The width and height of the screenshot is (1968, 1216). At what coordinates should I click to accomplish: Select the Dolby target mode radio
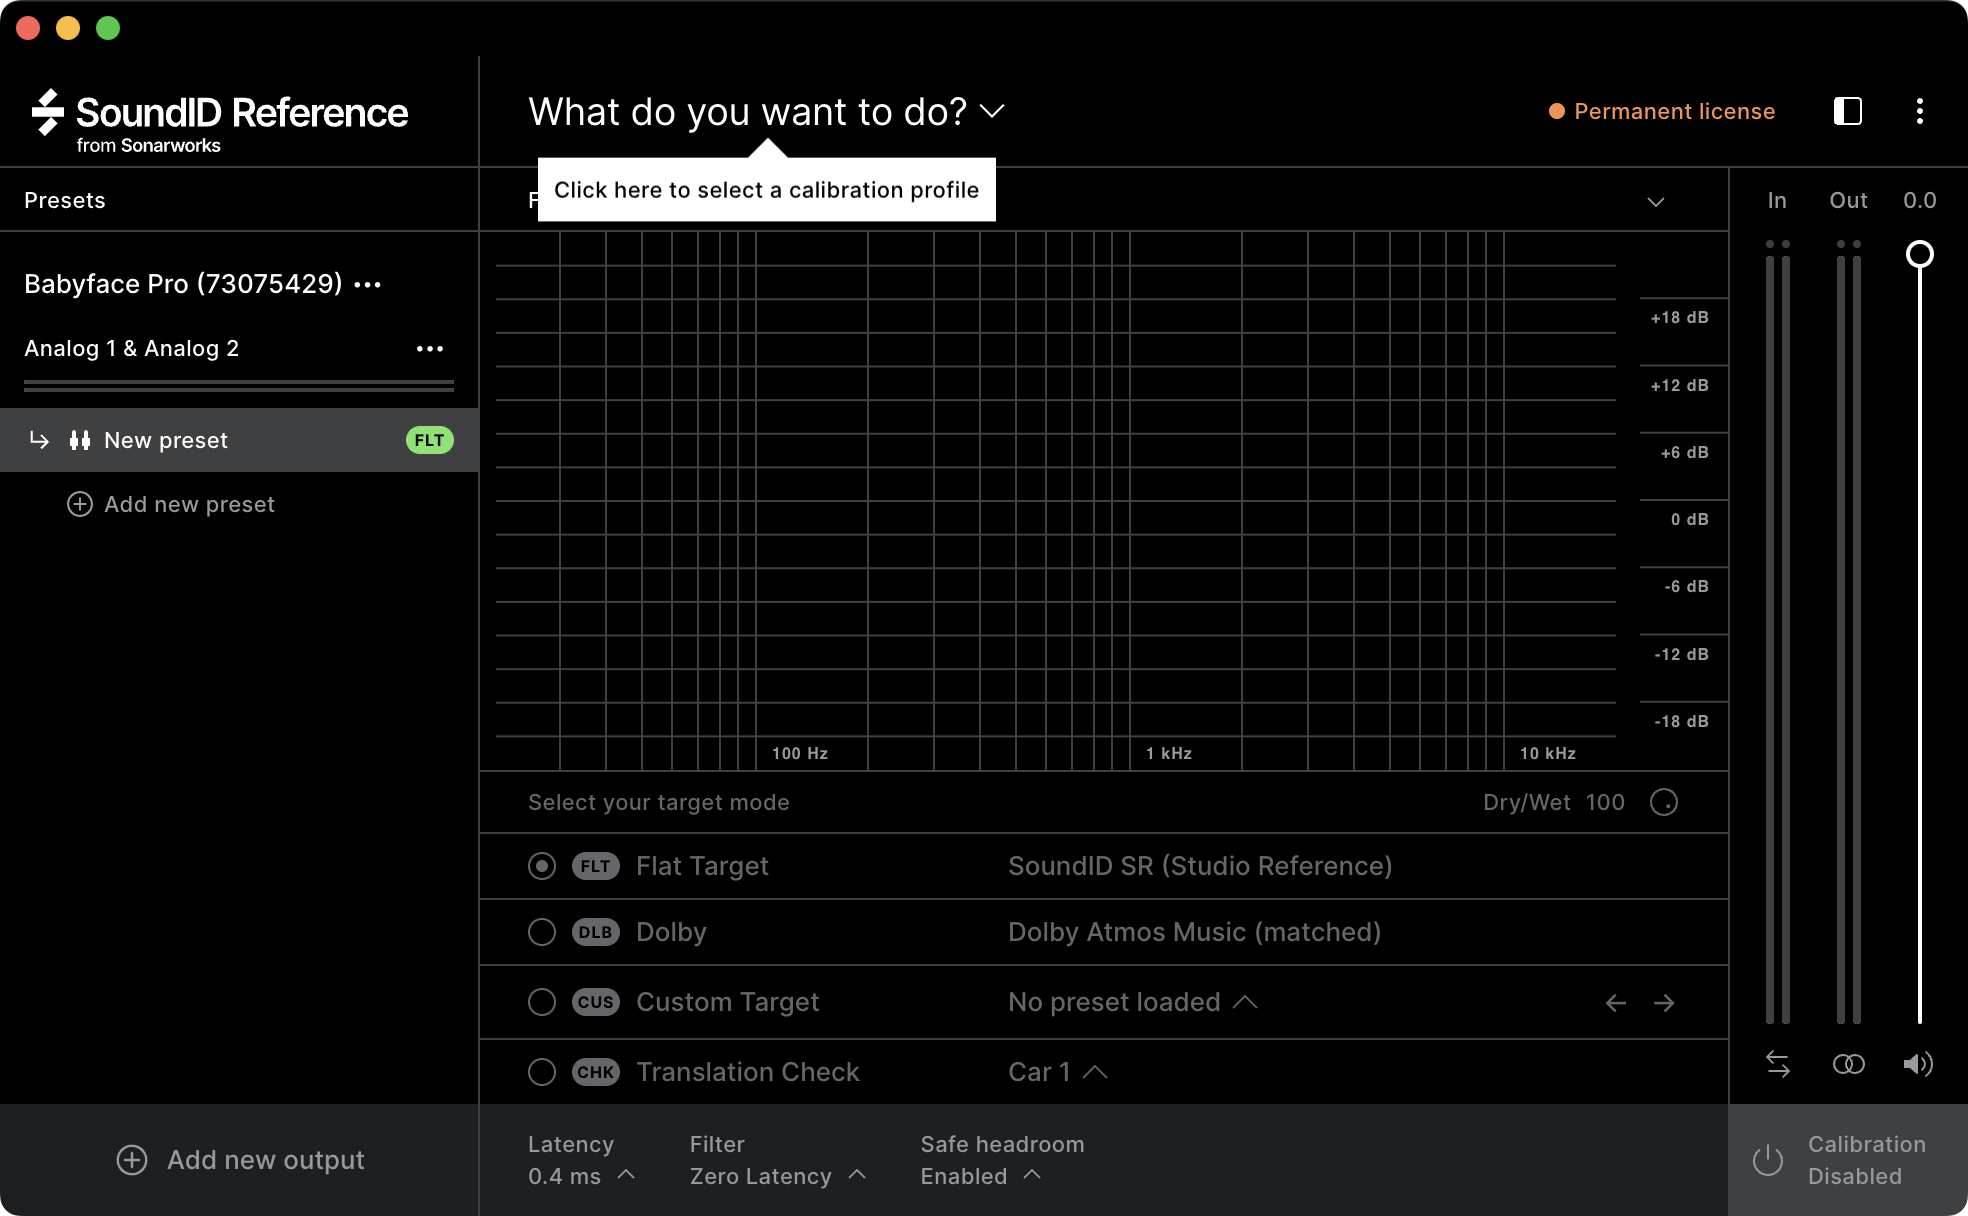pos(542,932)
